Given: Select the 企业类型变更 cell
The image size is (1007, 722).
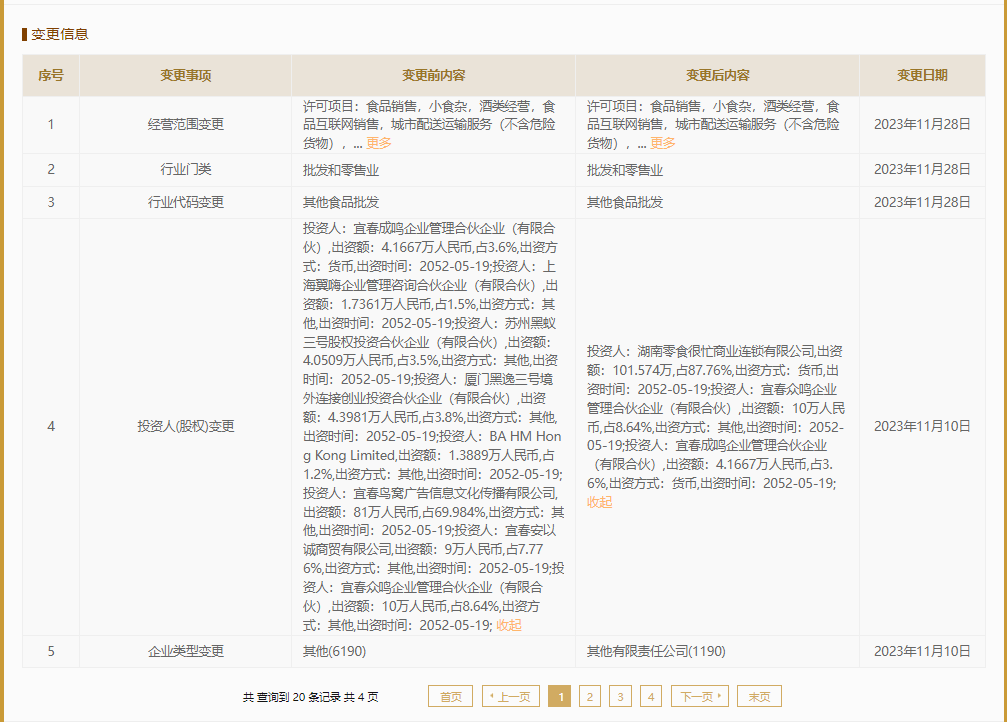Looking at the screenshot, I should pos(186,651).
